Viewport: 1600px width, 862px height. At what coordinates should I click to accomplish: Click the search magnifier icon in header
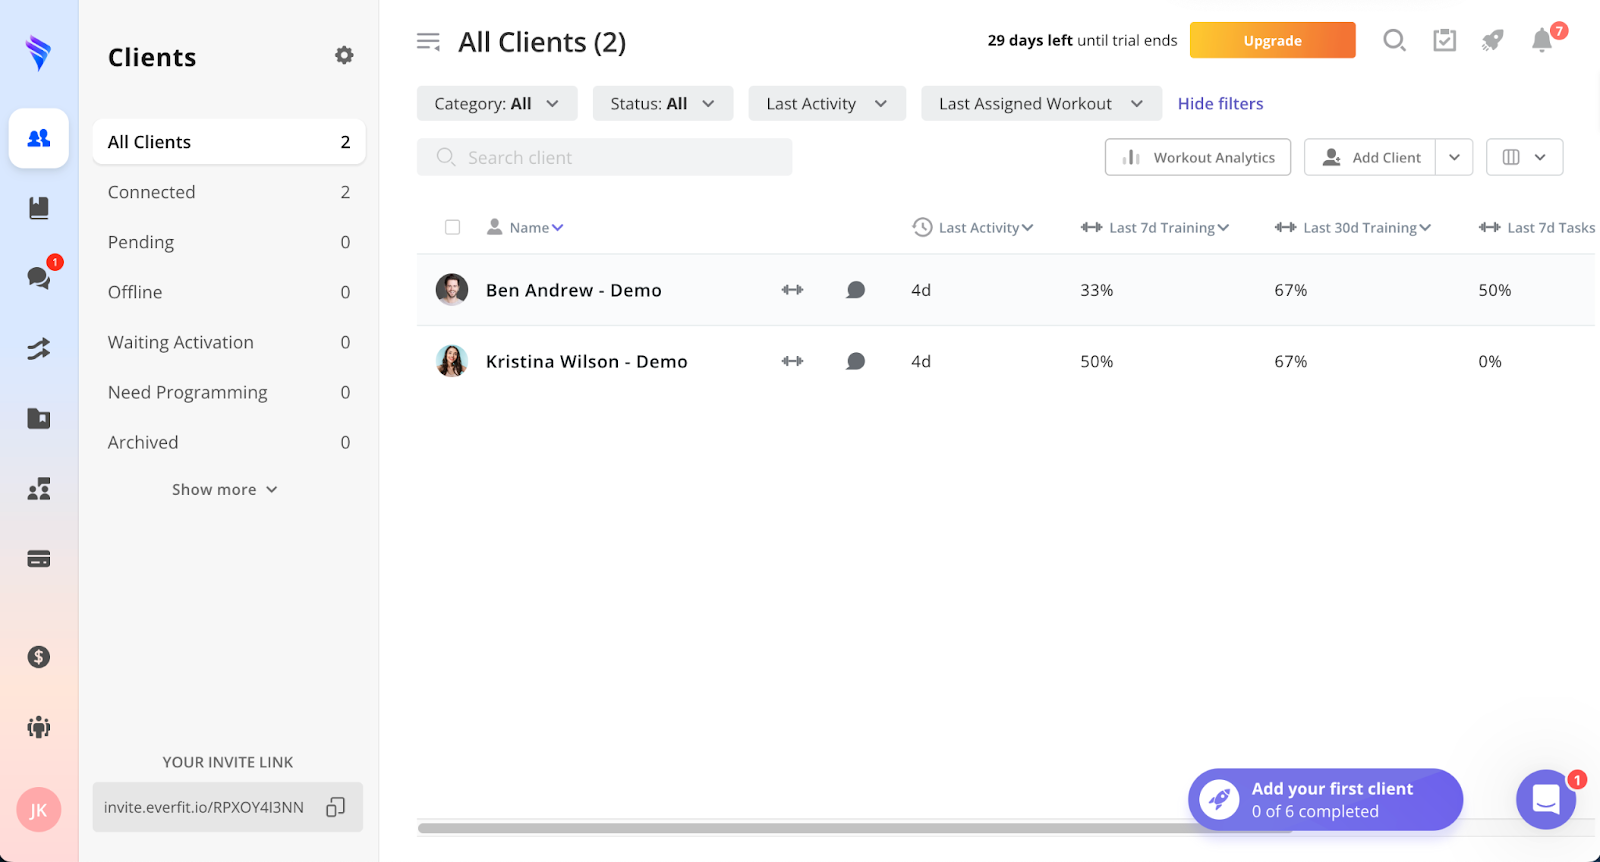click(x=1394, y=41)
